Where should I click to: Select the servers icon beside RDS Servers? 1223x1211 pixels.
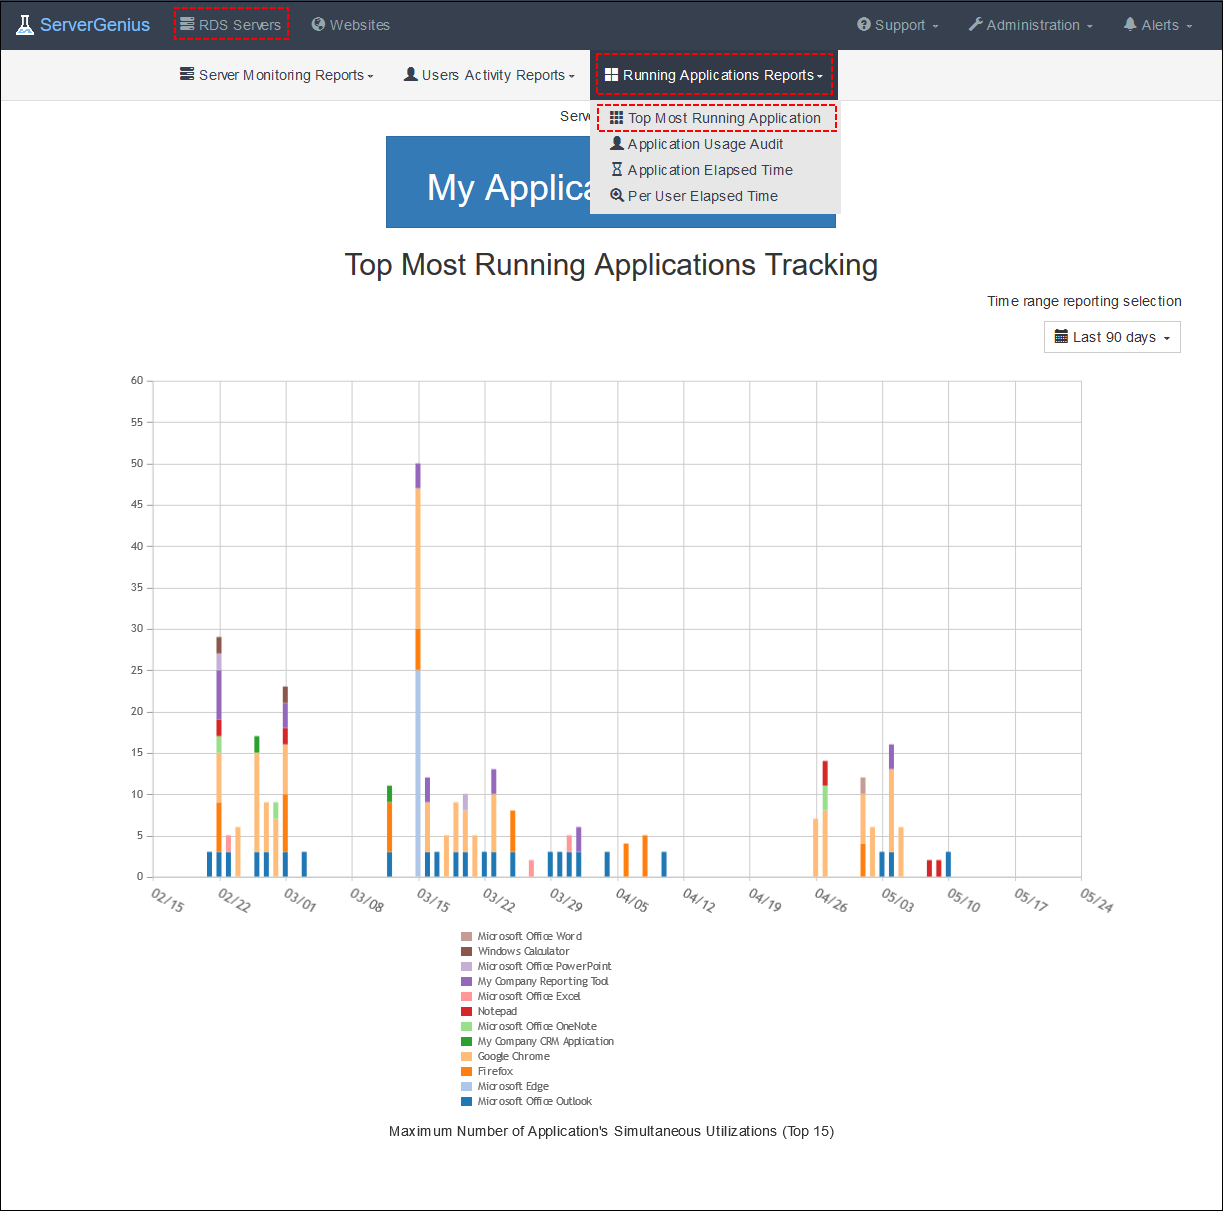click(191, 24)
